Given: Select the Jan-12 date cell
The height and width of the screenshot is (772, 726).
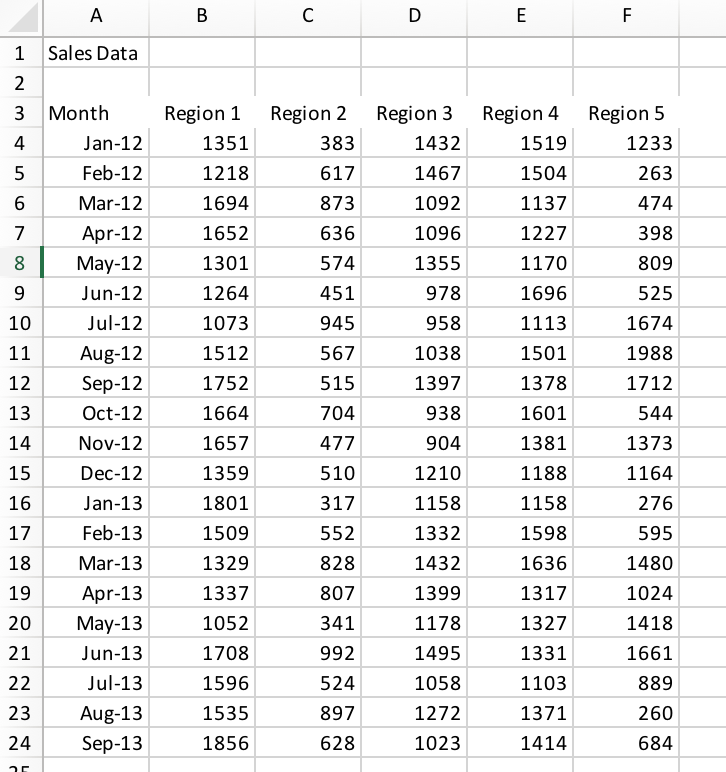Looking at the screenshot, I should pos(96,143).
